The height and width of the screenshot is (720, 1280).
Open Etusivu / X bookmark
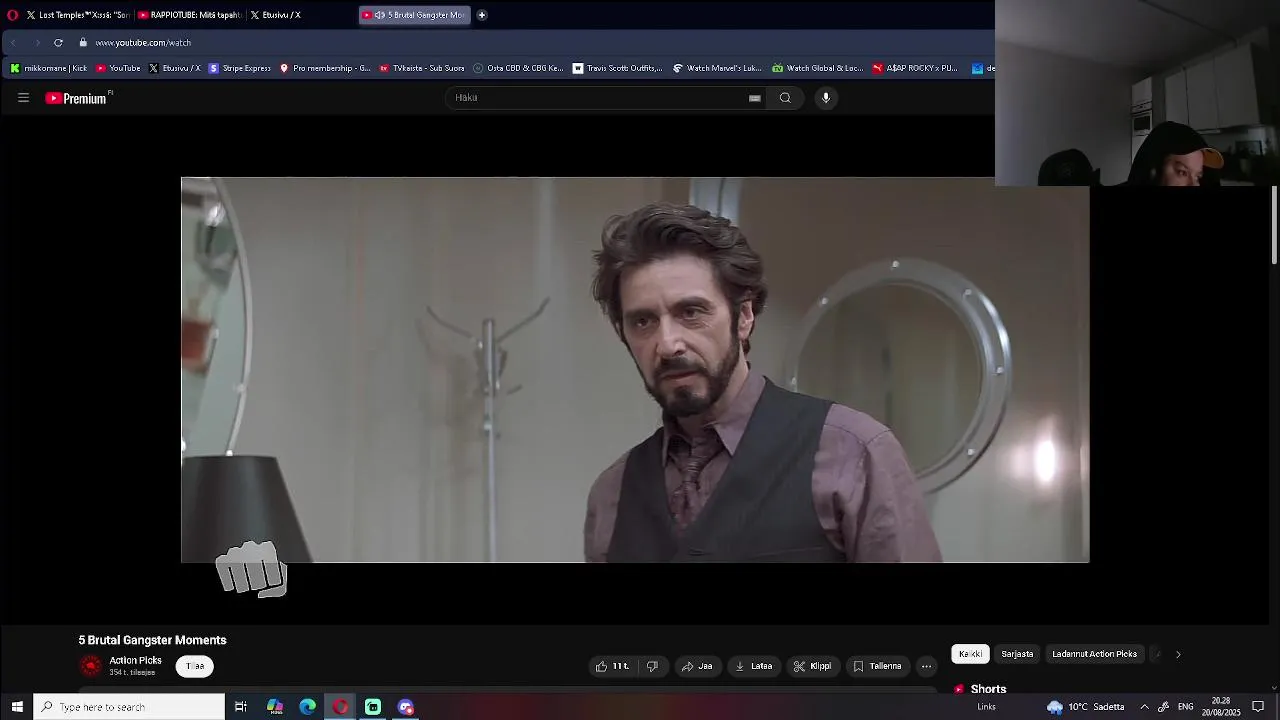[175, 68]
